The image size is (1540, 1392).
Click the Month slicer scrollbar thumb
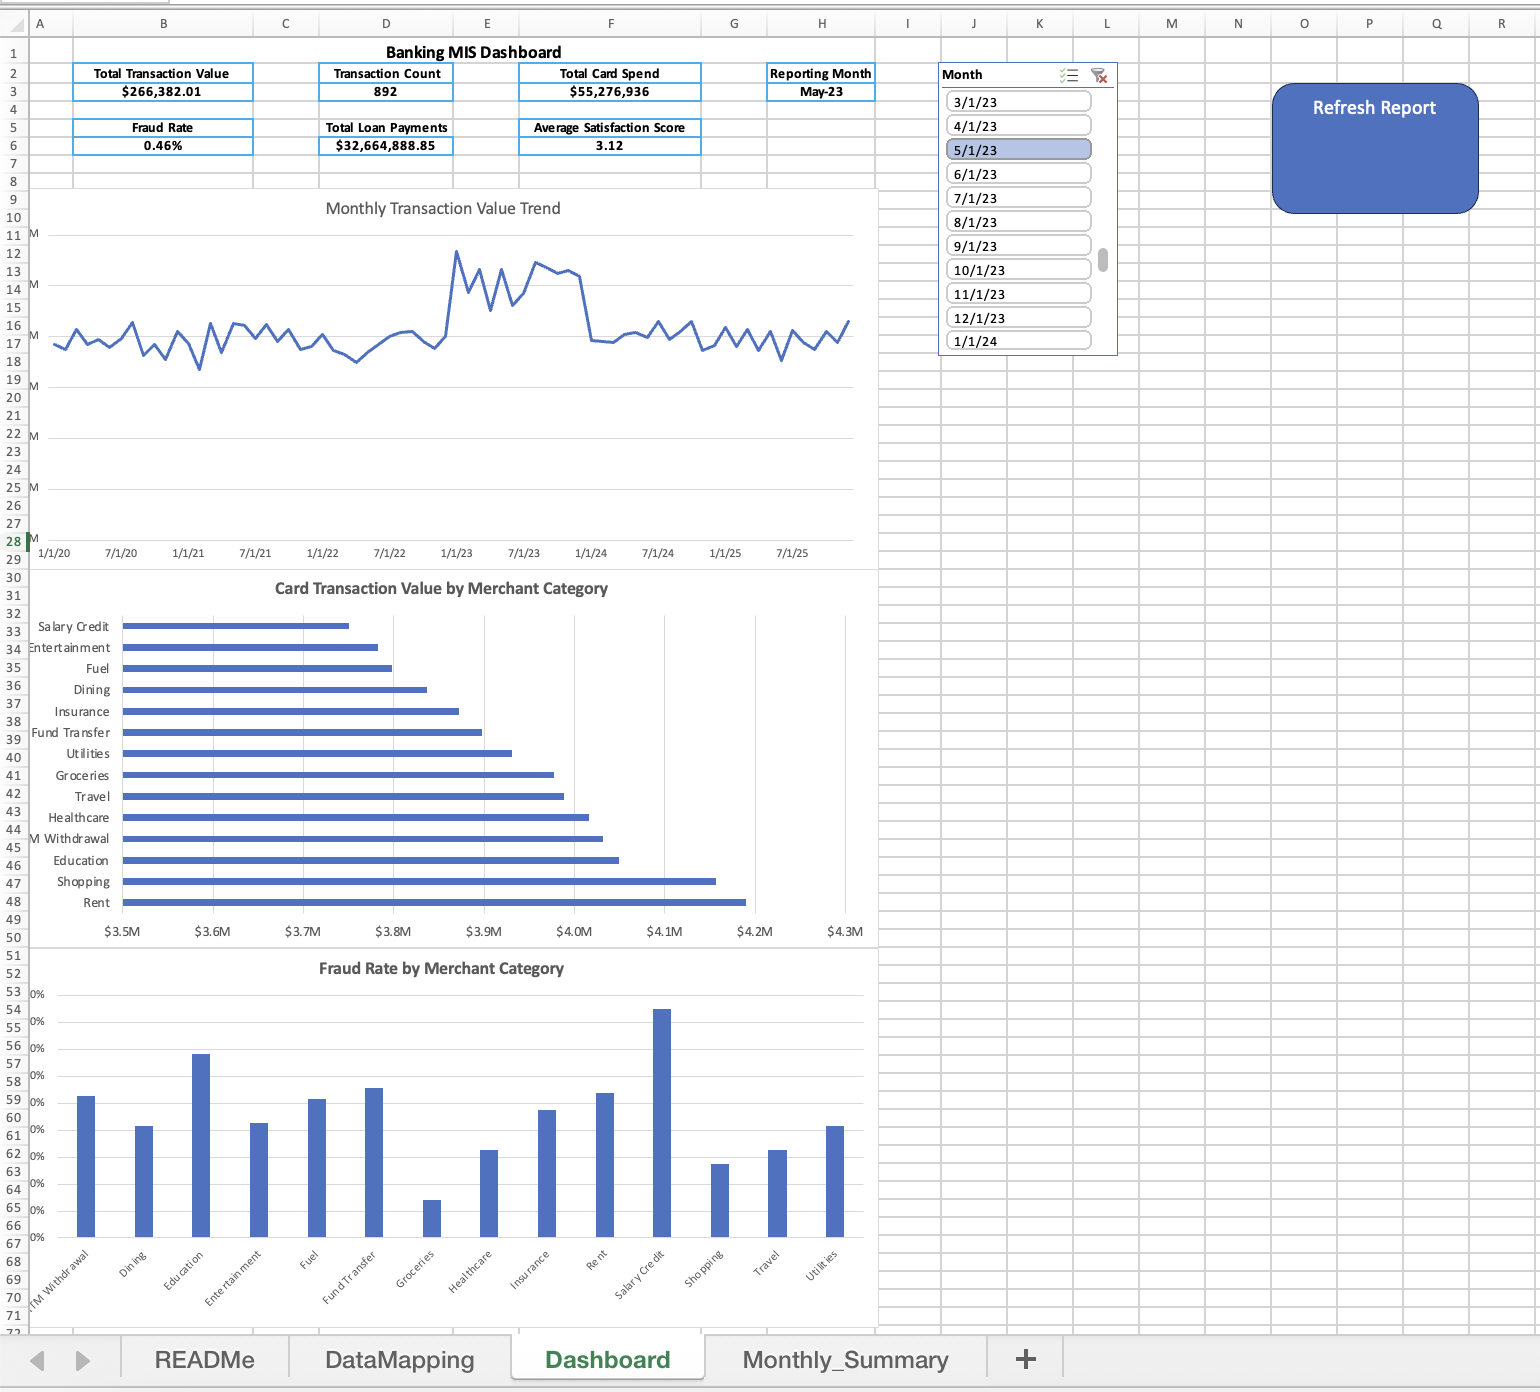1103,260
